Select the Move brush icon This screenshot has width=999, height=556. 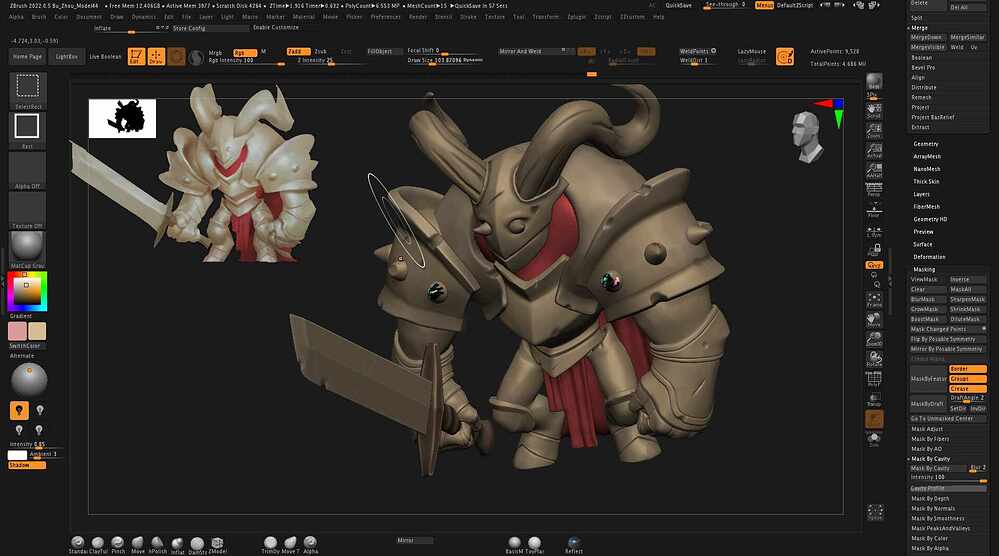tap(138, 545)
